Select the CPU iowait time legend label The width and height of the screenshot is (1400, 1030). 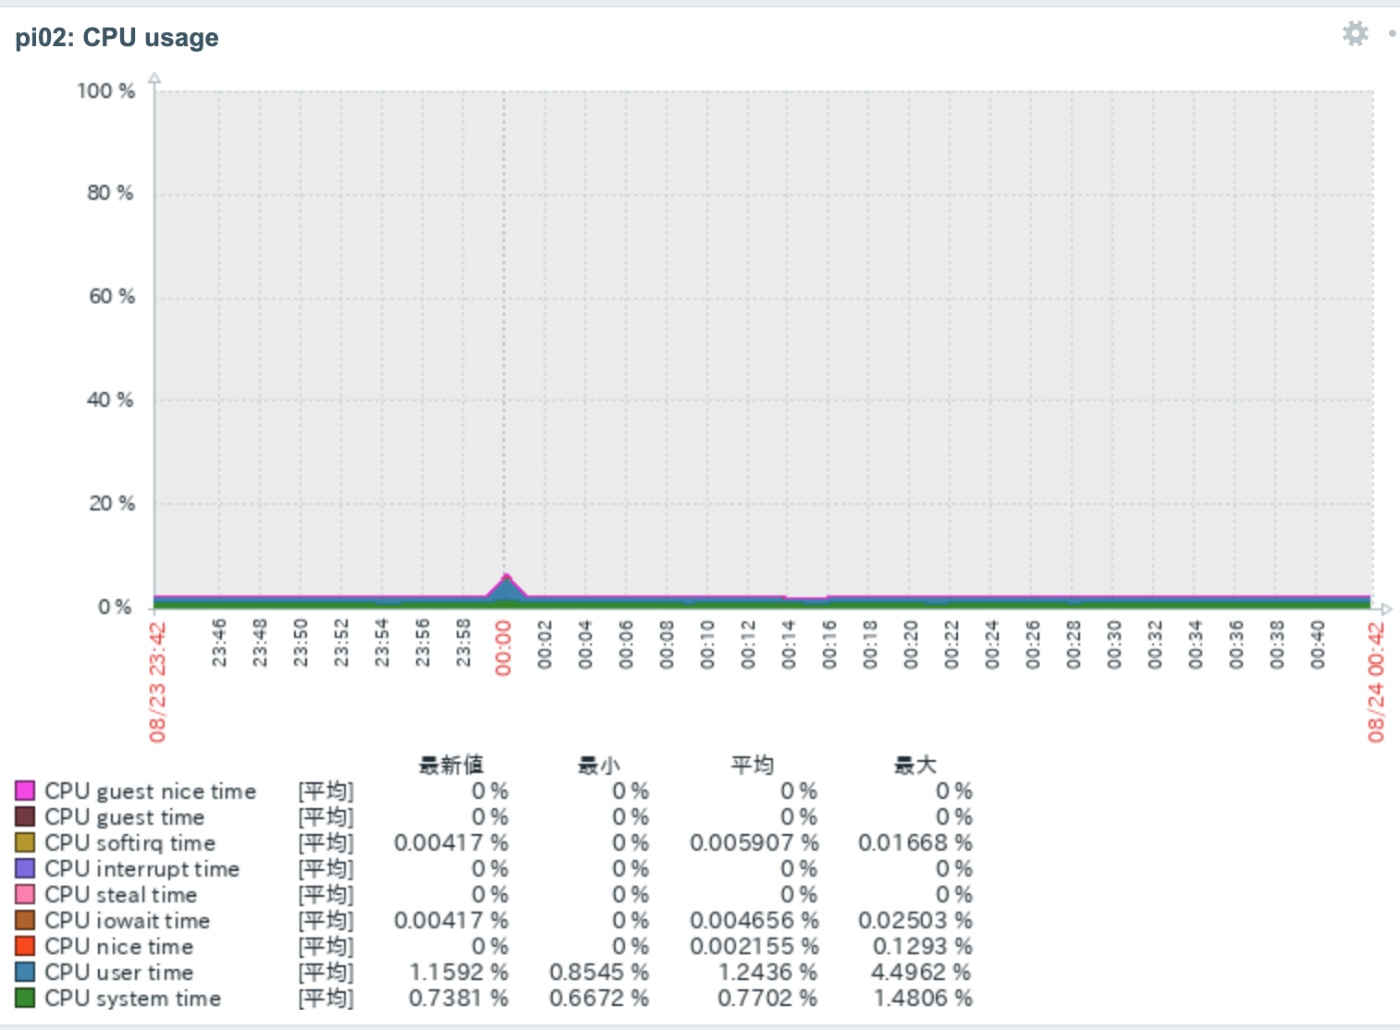coord(127,920)
